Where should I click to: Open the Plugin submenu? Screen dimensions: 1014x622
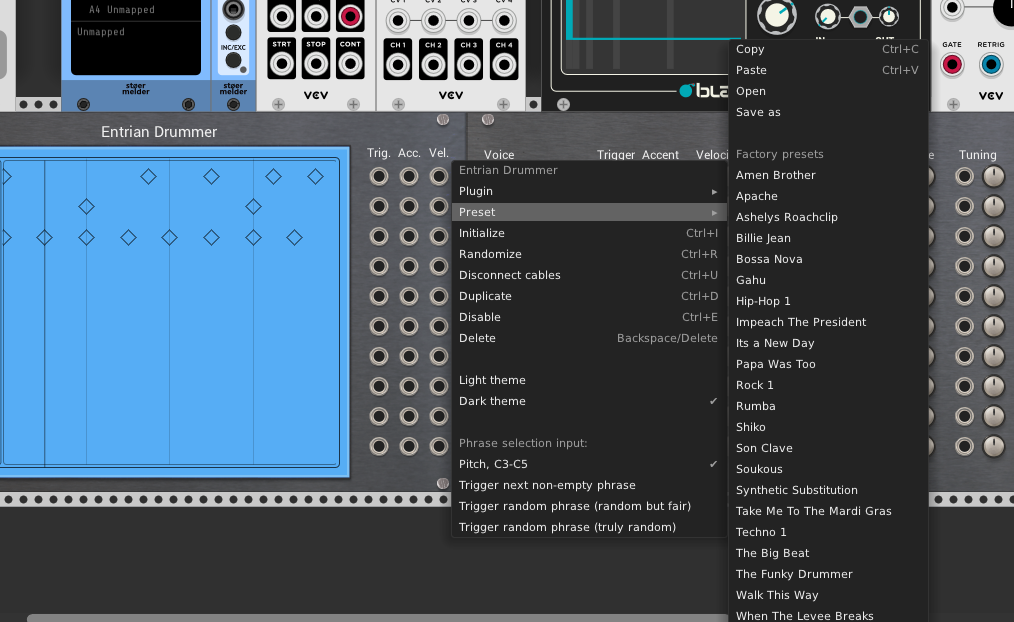pos(588,191)
